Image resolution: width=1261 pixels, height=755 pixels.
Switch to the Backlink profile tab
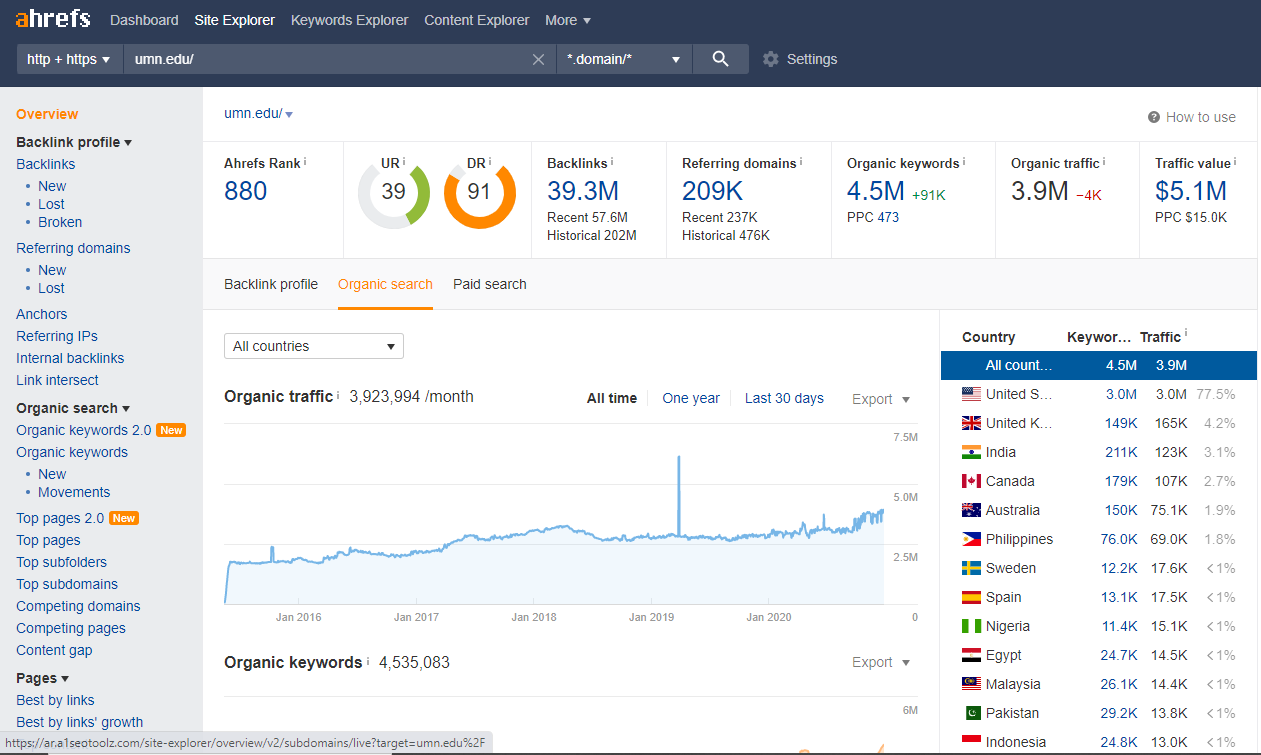(x=271, y=284)
